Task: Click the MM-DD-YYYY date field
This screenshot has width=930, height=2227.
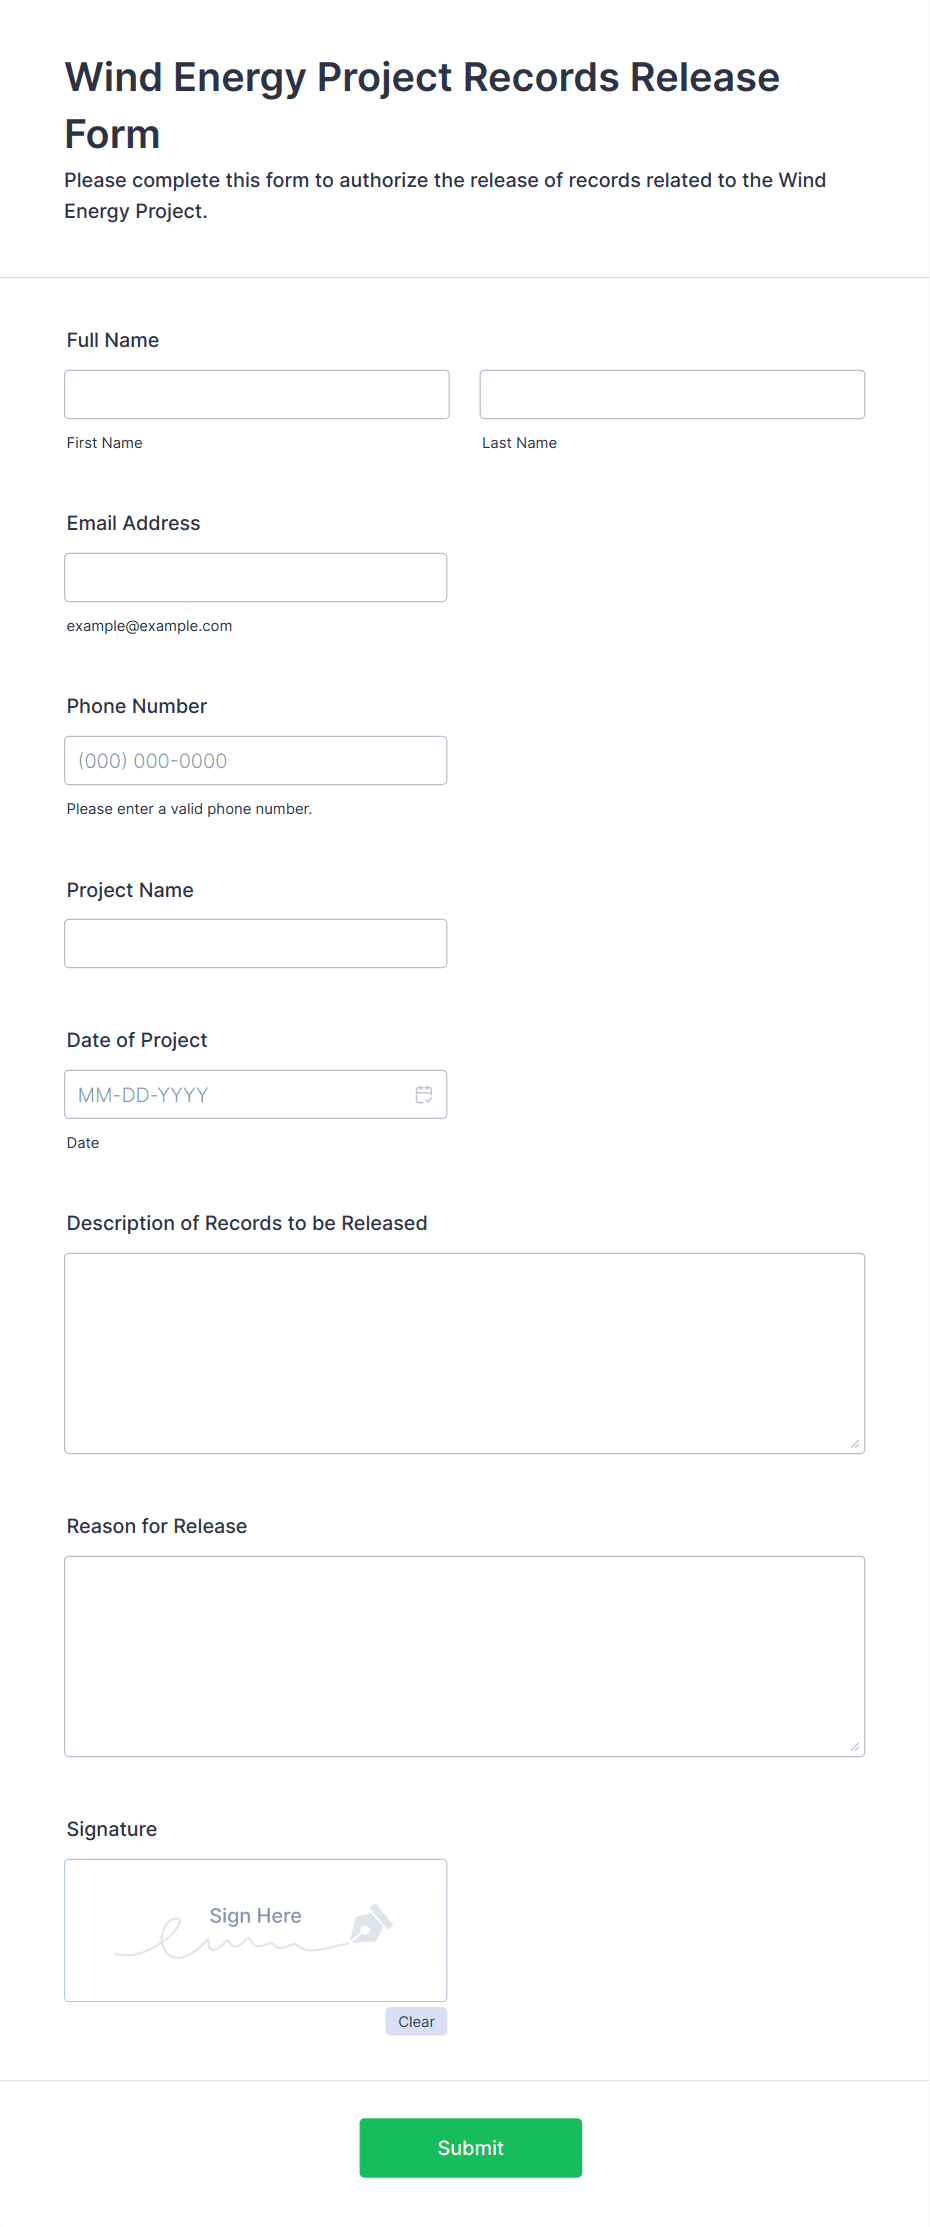Action: [x=256, y=1094]
